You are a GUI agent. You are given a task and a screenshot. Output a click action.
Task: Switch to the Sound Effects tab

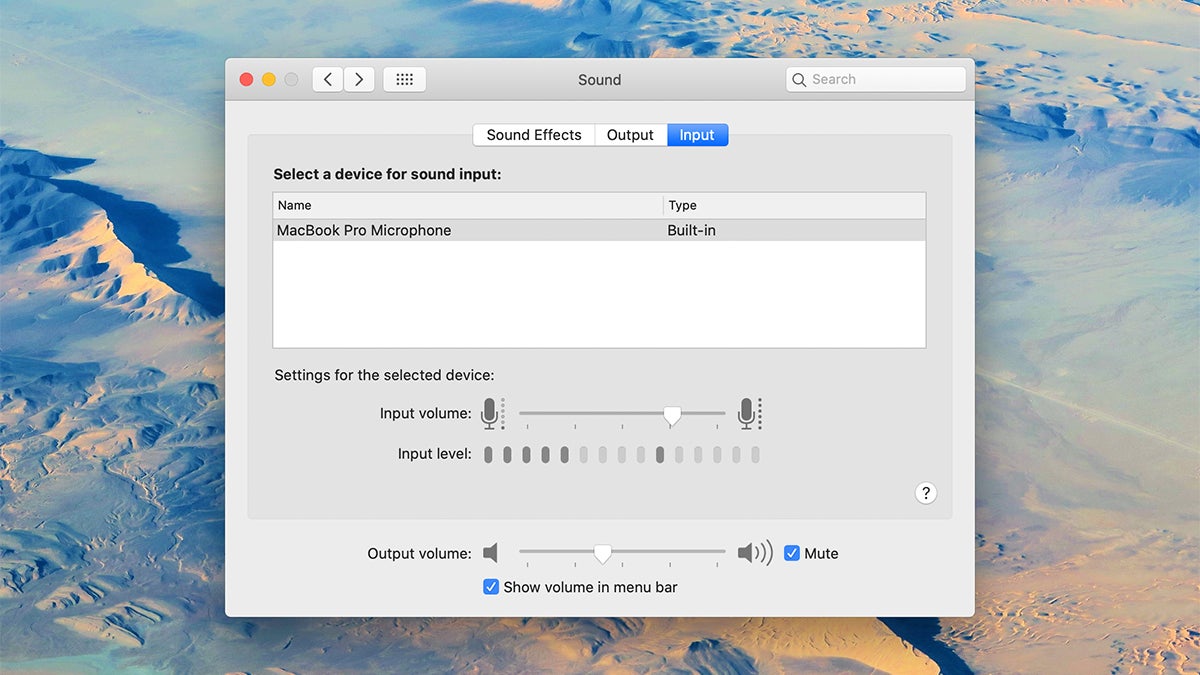coord(533,134)
